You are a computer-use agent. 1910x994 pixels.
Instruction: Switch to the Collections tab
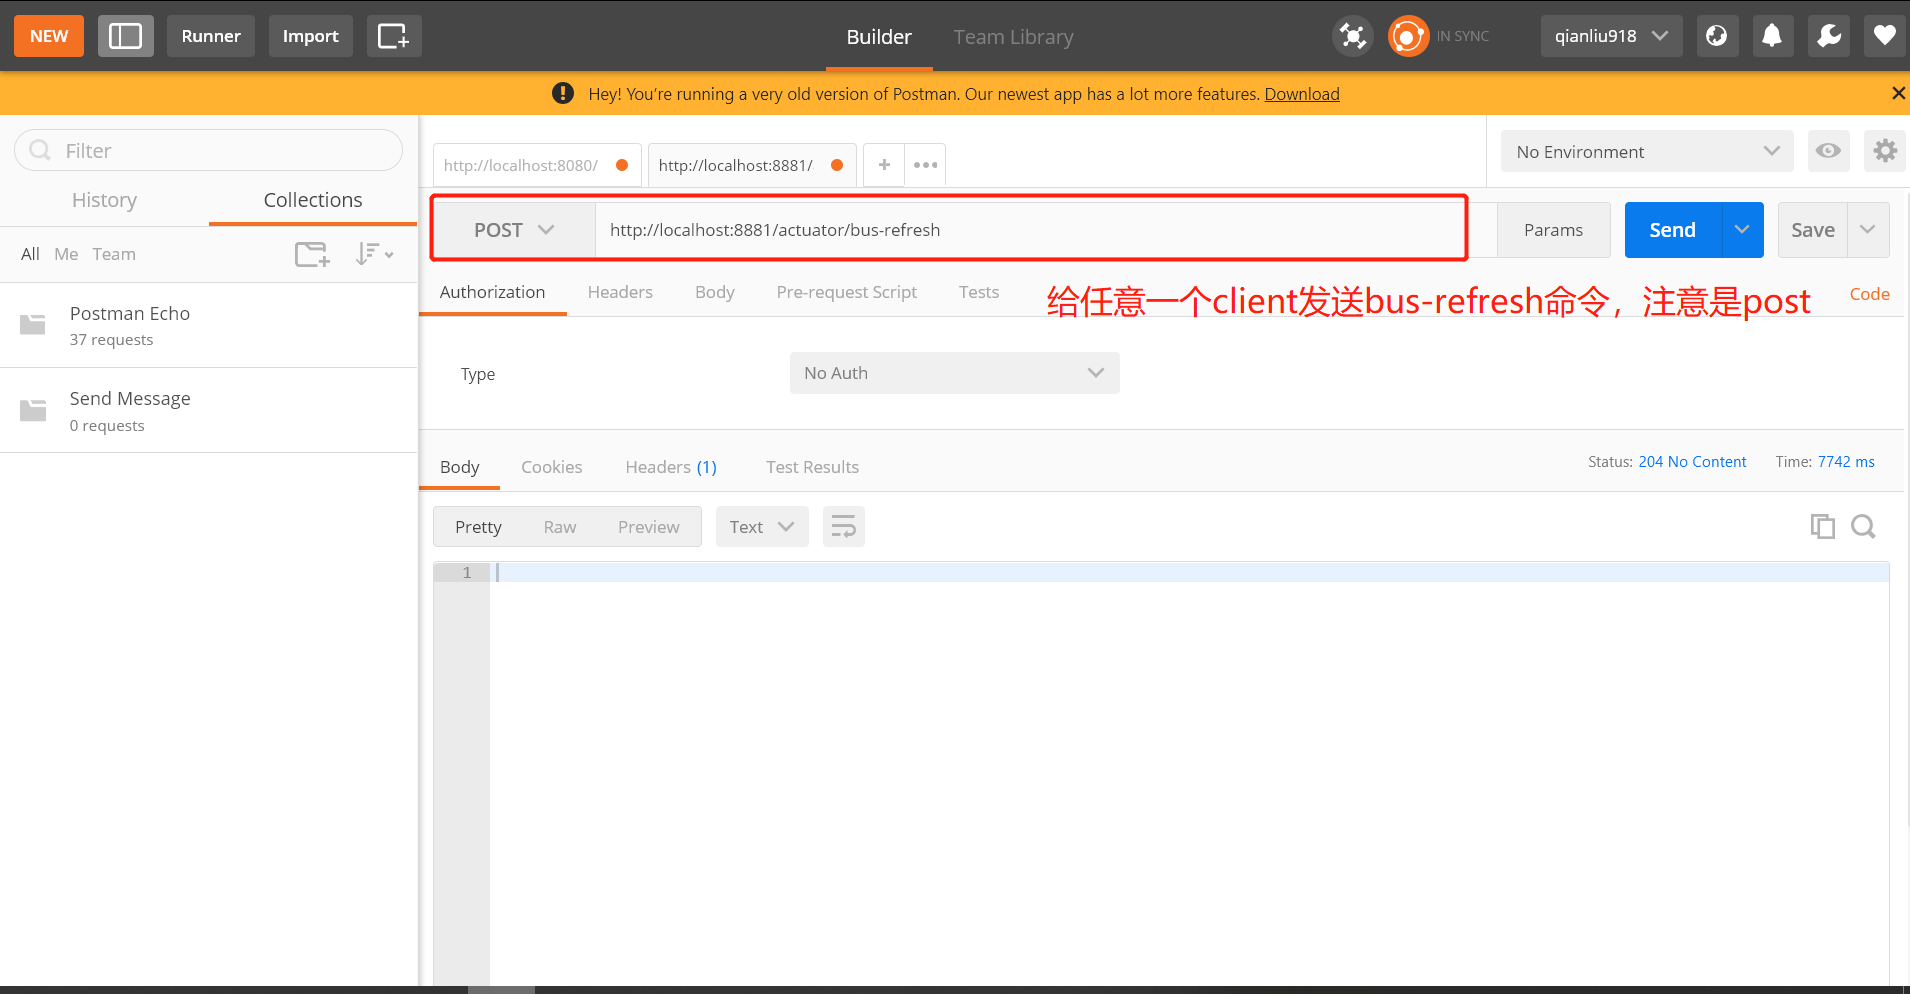313,200
